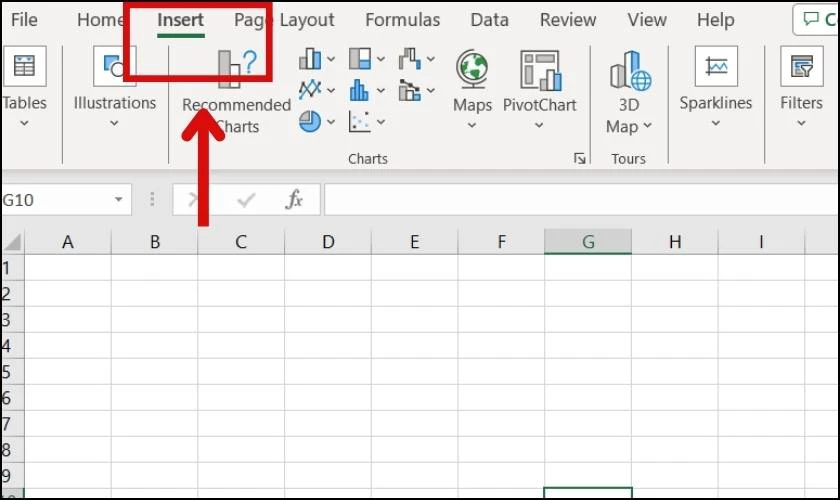This screenshot has width=840, height=500.
Task: Select column B header
Action: pos(155,242)
